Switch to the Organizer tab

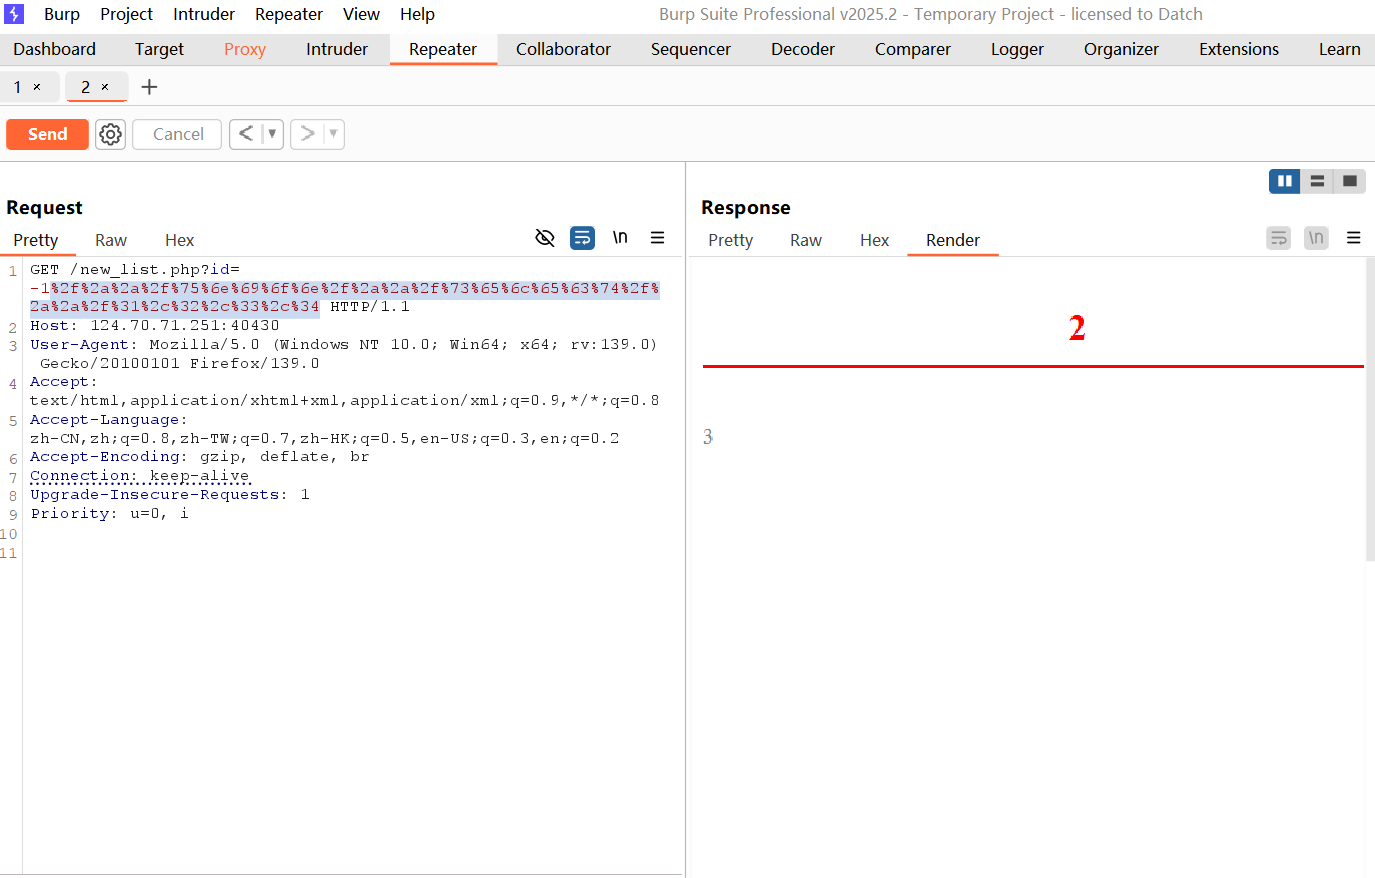(x=1121, y=49)
